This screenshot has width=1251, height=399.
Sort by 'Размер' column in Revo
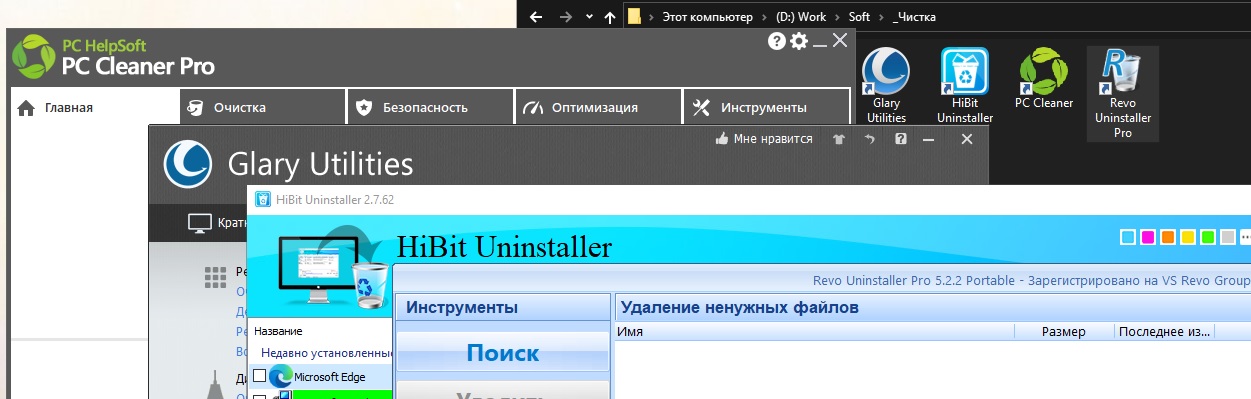coord(1064,331)
